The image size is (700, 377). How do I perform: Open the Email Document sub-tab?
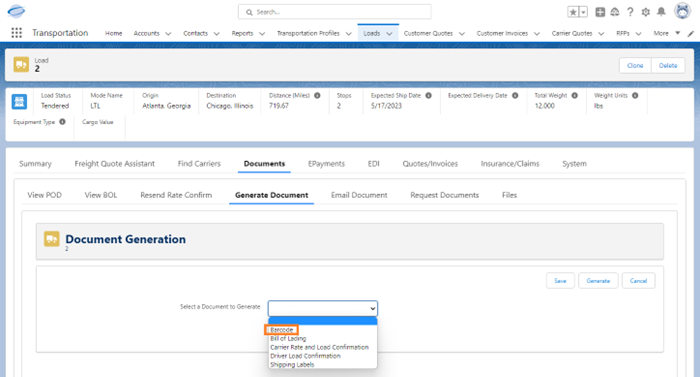click(359, 195)
